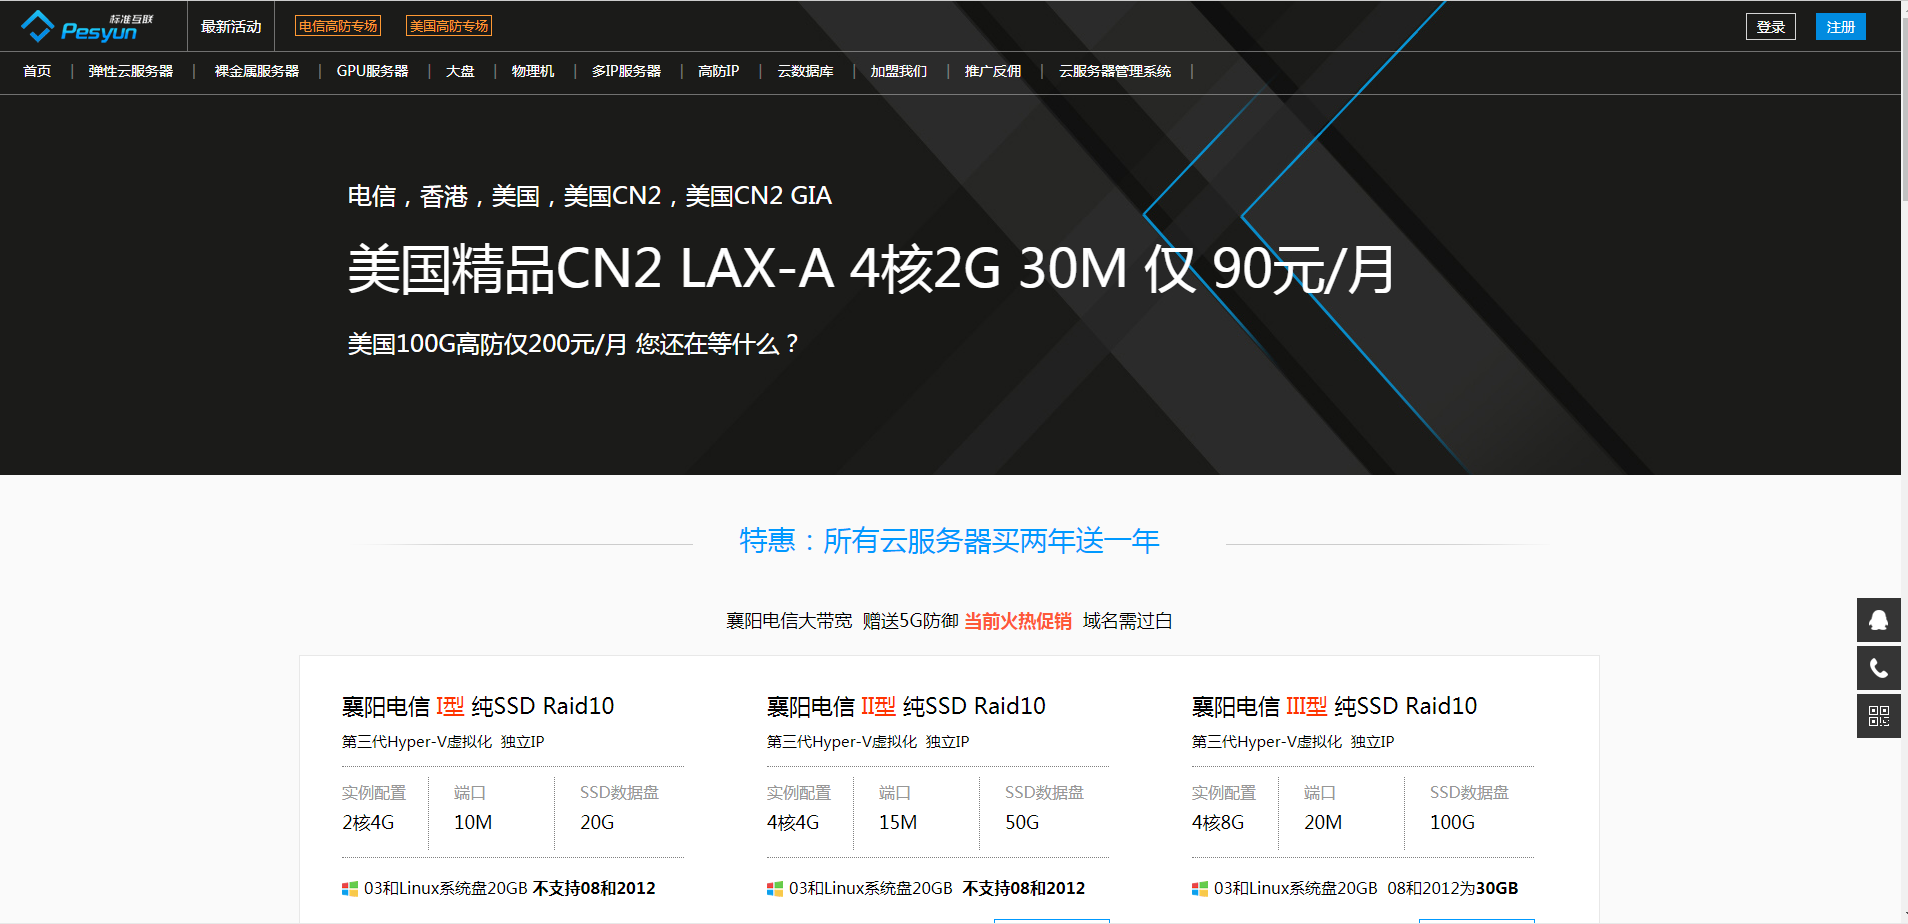
Task: Click the phone contact floating icon
Action: (x=1878, y=668)
